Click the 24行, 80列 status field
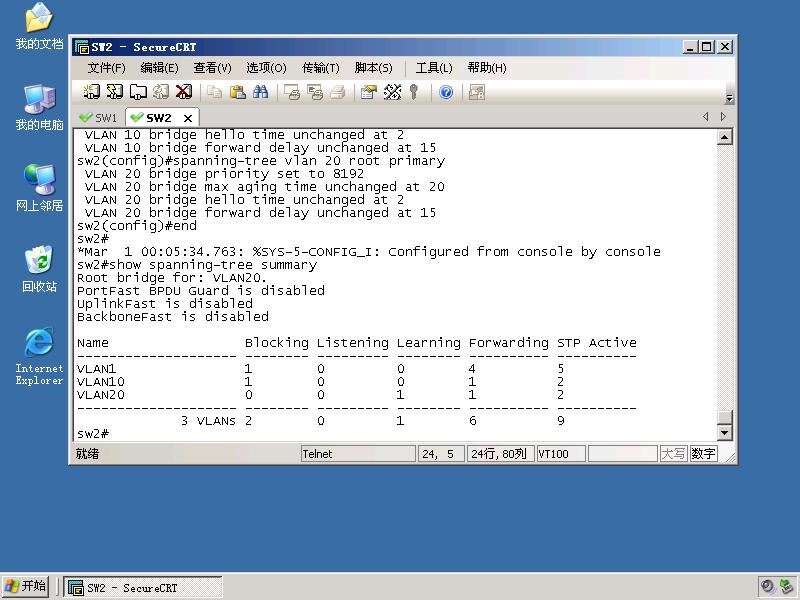The image size is (800, 600). 500,454
